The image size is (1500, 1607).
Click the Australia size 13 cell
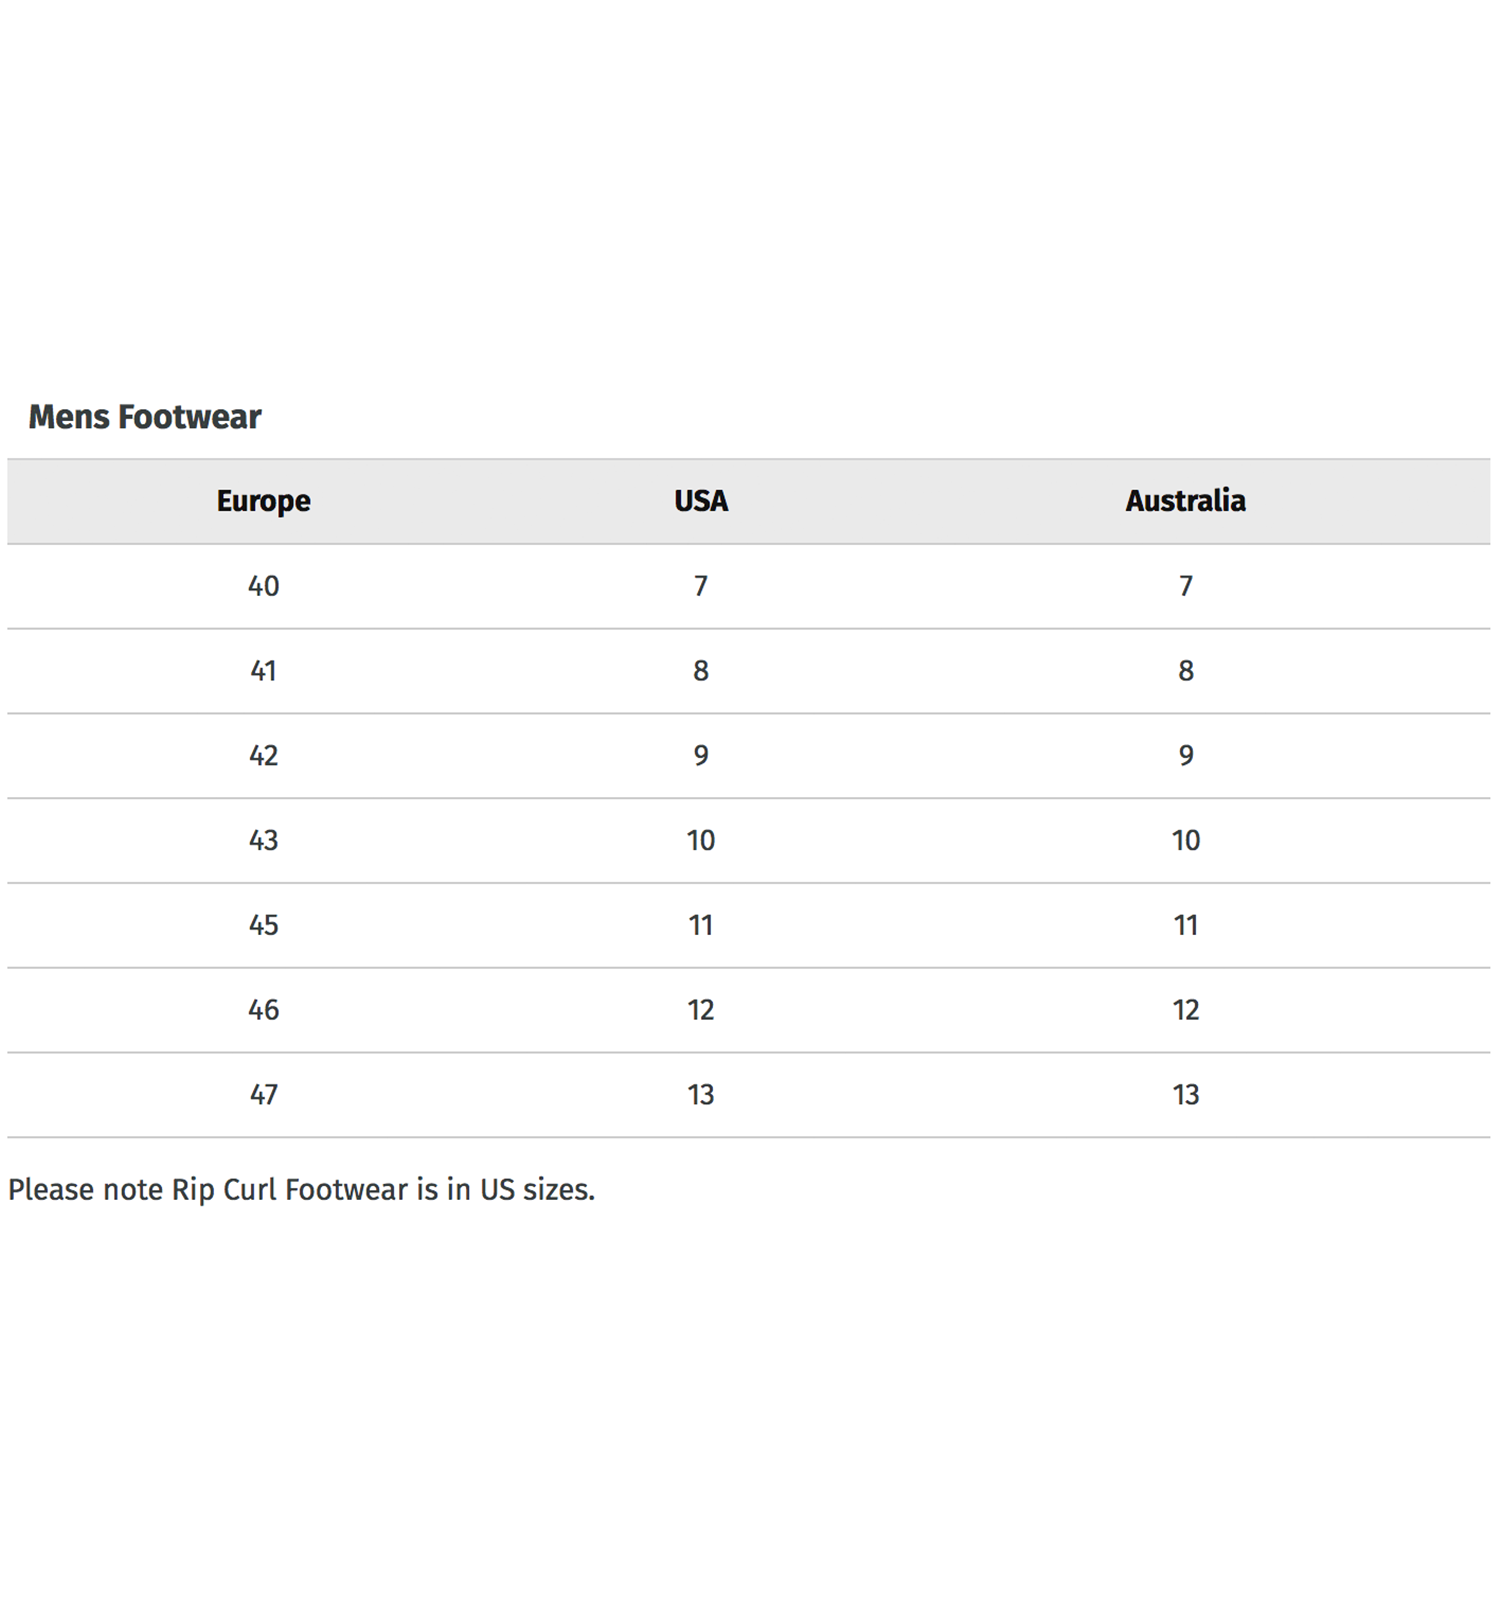point(1186,1095)
